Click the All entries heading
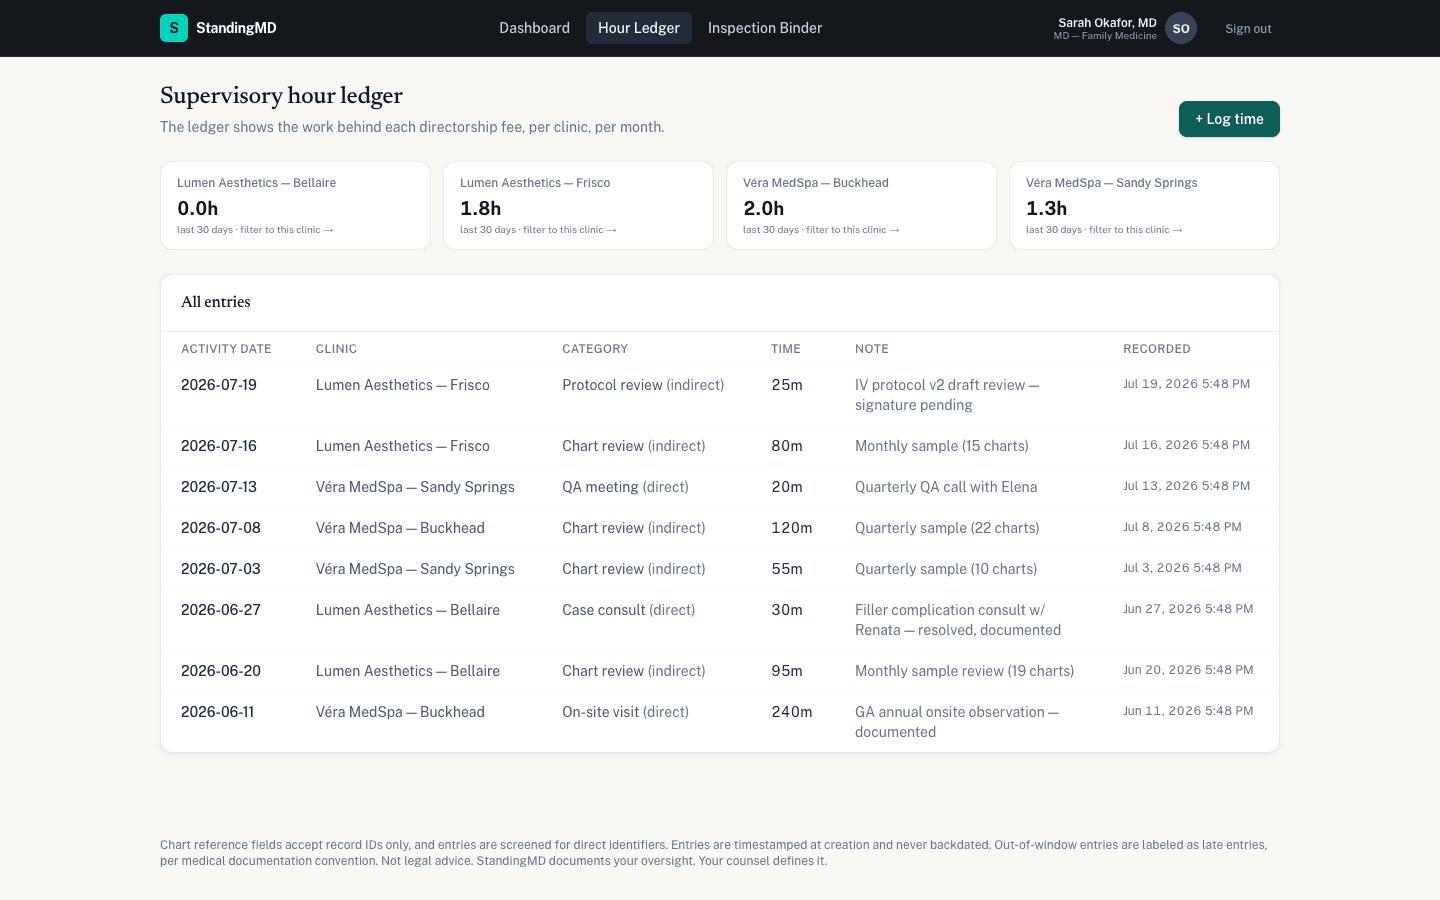This screenshot has width=1440, height=900. pos(216,302)
